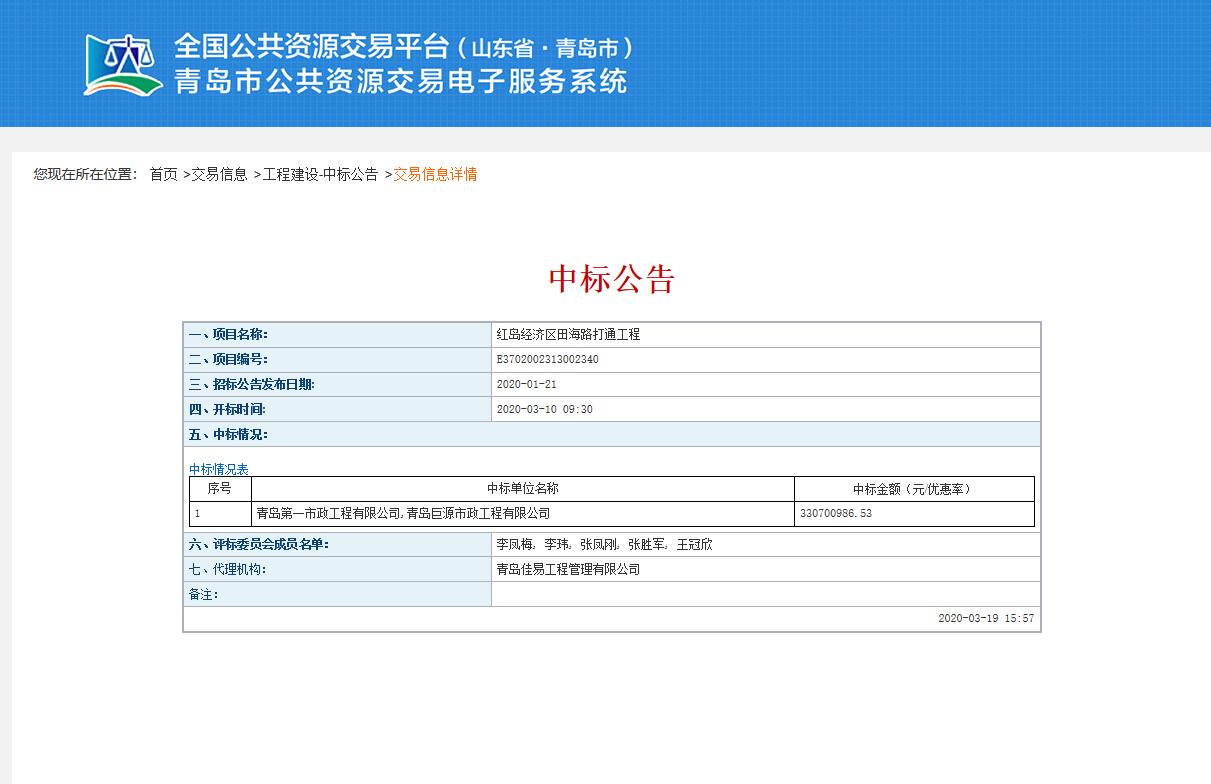Click the project name 红岛经济区田海路打通工程
1211x784 pixels.
pos(568,335)
